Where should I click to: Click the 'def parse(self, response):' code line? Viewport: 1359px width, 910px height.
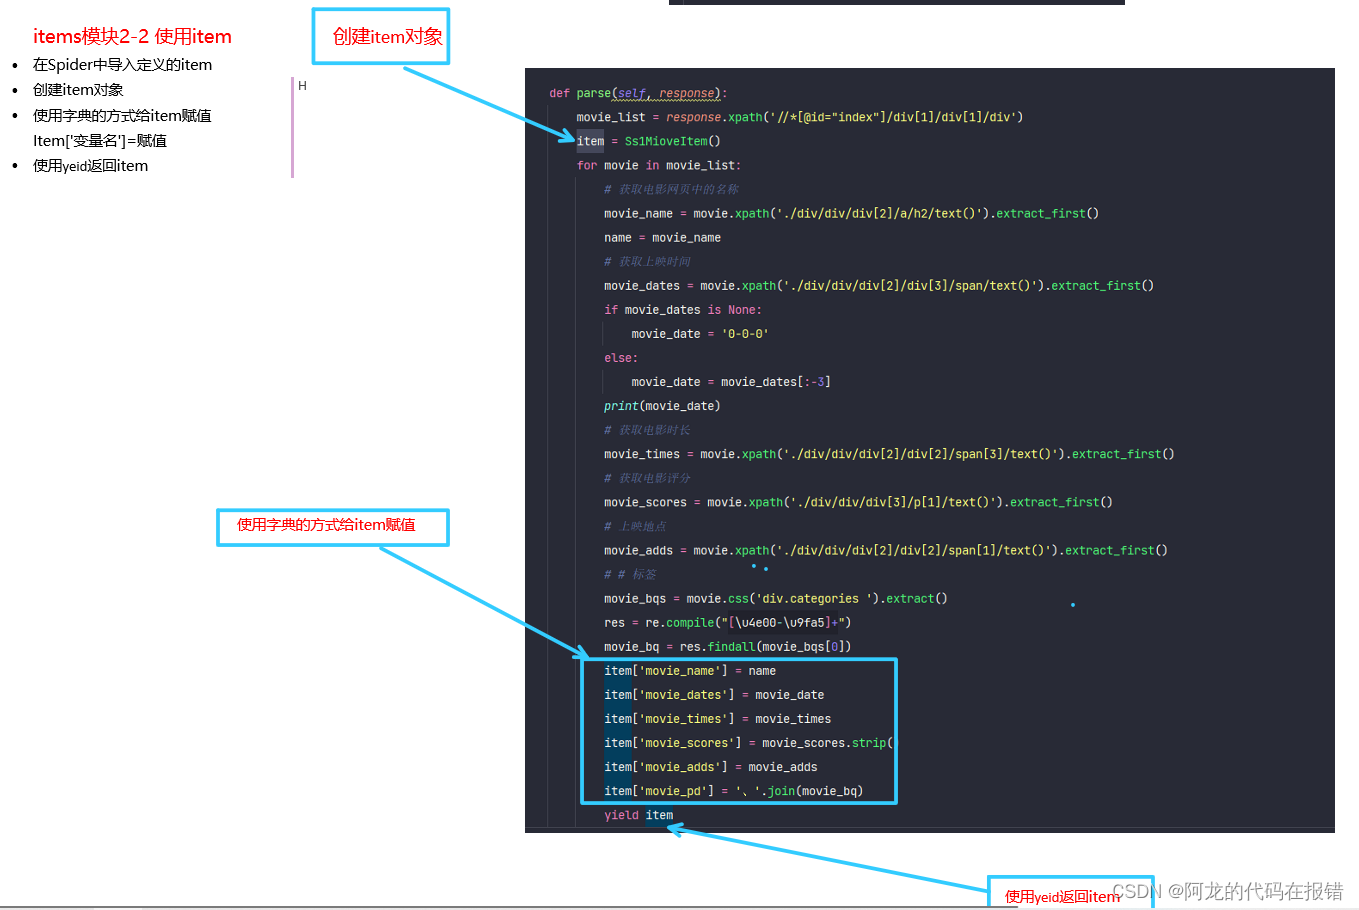point(638,93)
